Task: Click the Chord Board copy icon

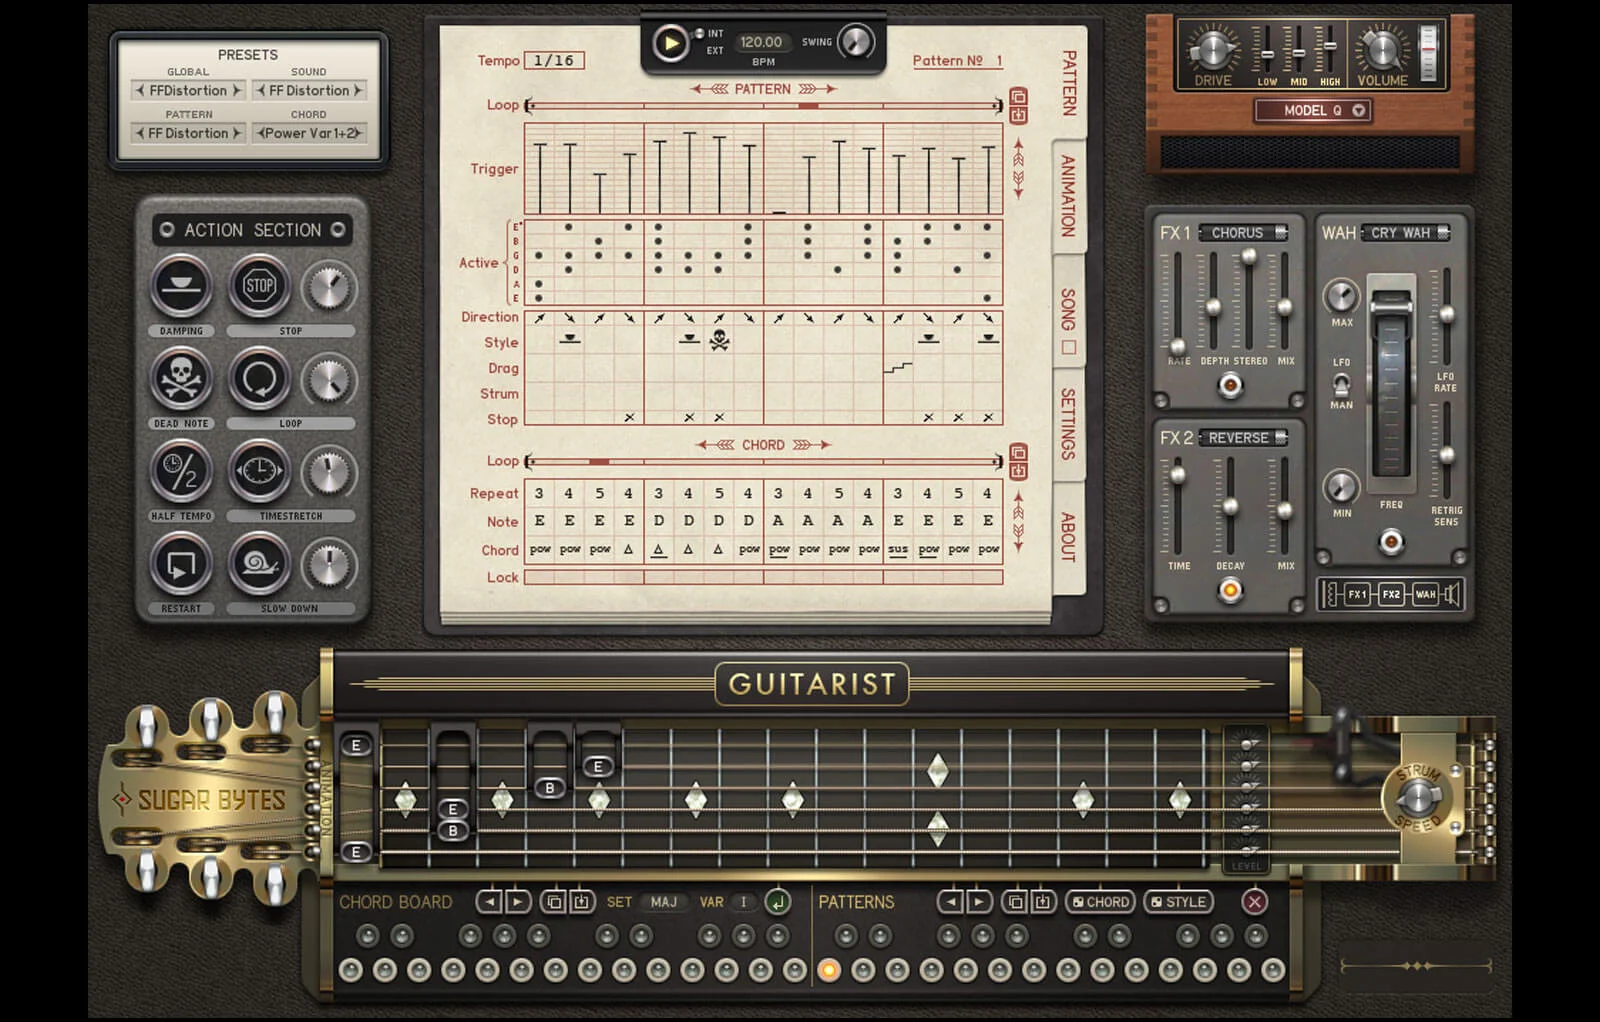Action: [554, 902]
